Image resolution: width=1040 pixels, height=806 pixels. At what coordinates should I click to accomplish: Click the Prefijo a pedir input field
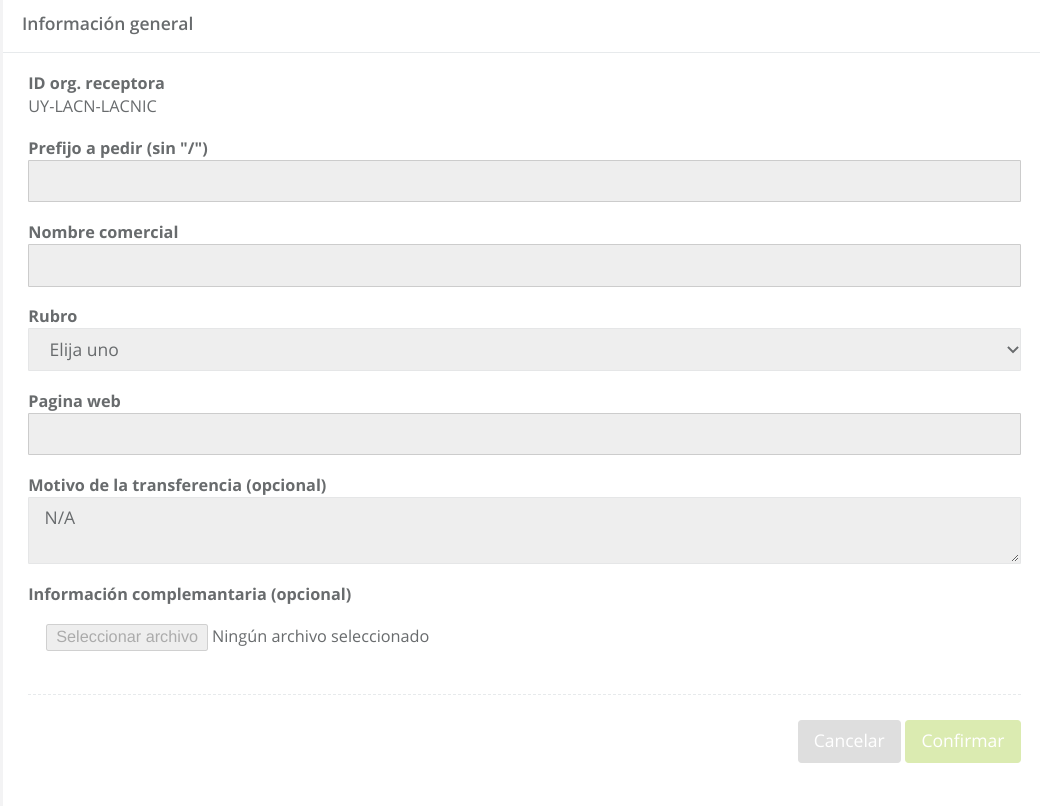click(x=524, y=181)
